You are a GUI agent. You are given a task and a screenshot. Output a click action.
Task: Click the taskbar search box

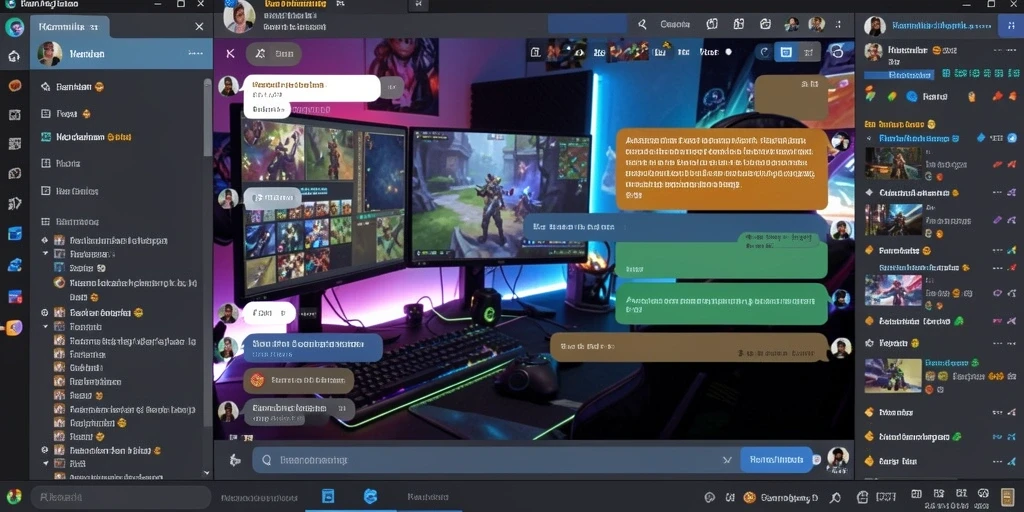(121, 497)
